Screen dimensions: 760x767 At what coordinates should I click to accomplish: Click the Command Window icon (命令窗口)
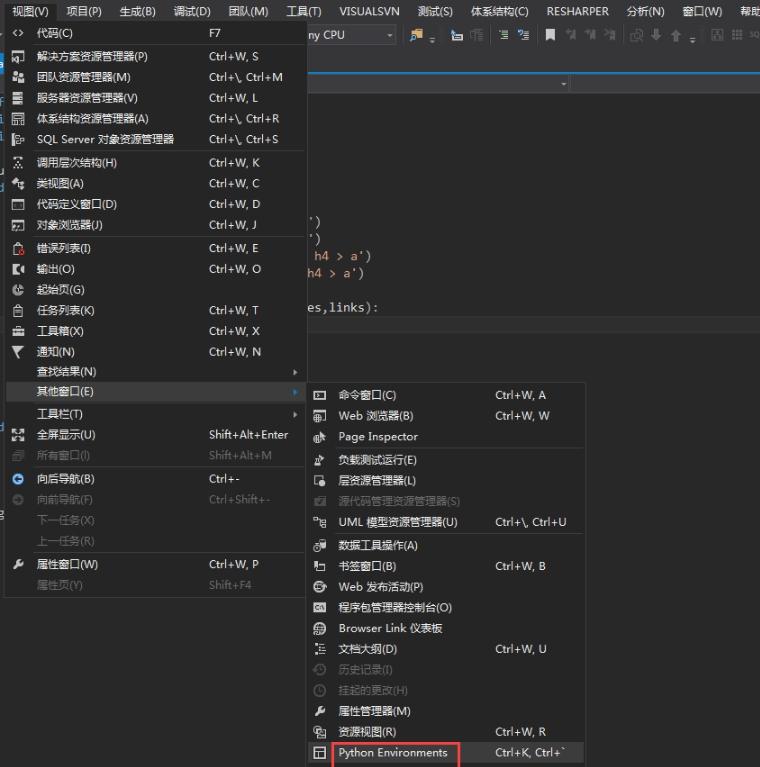320,395
